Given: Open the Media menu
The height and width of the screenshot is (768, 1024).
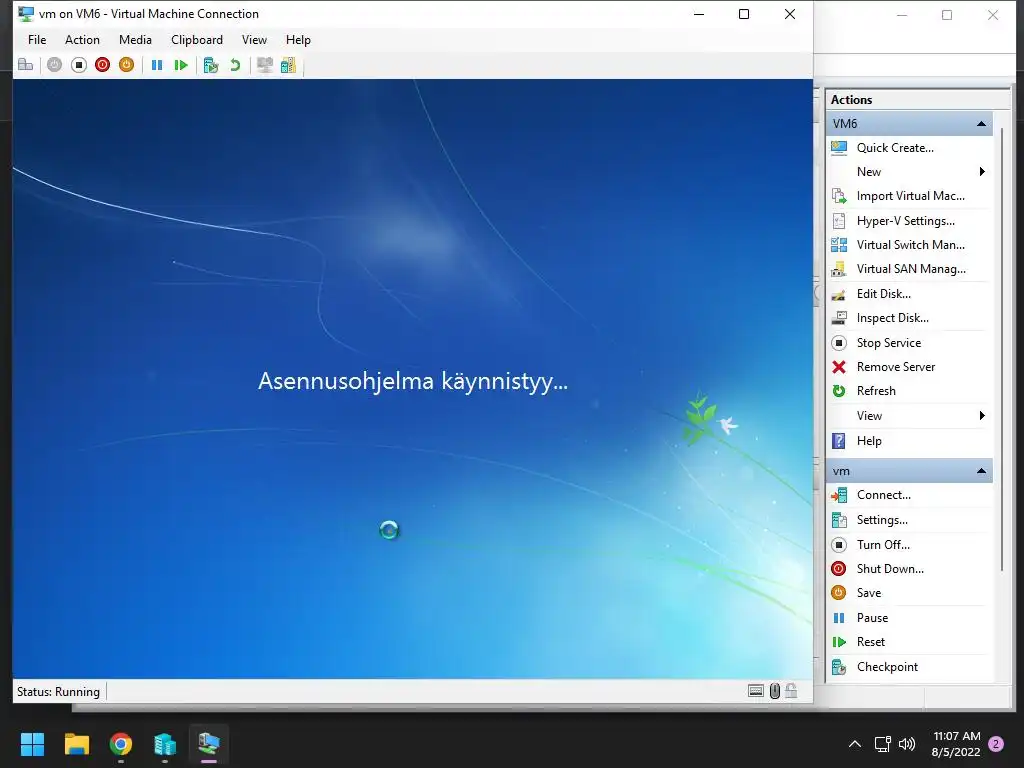Looking at the screenshot, I should coord(135,40).
